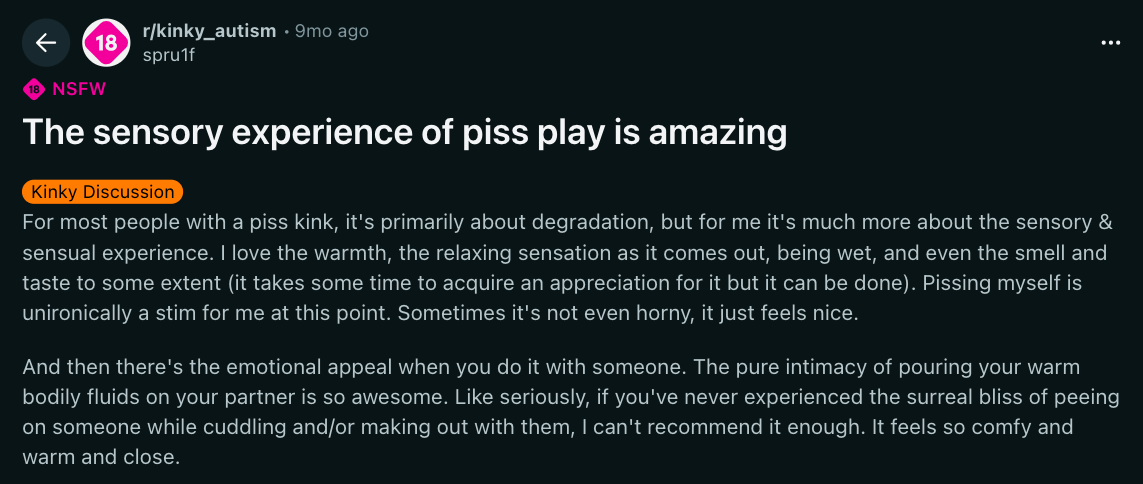The height and width of the screenshot is (484, 1143).
Task: Click the line starting "taste to some extent"
Action: tap(552, 282)
